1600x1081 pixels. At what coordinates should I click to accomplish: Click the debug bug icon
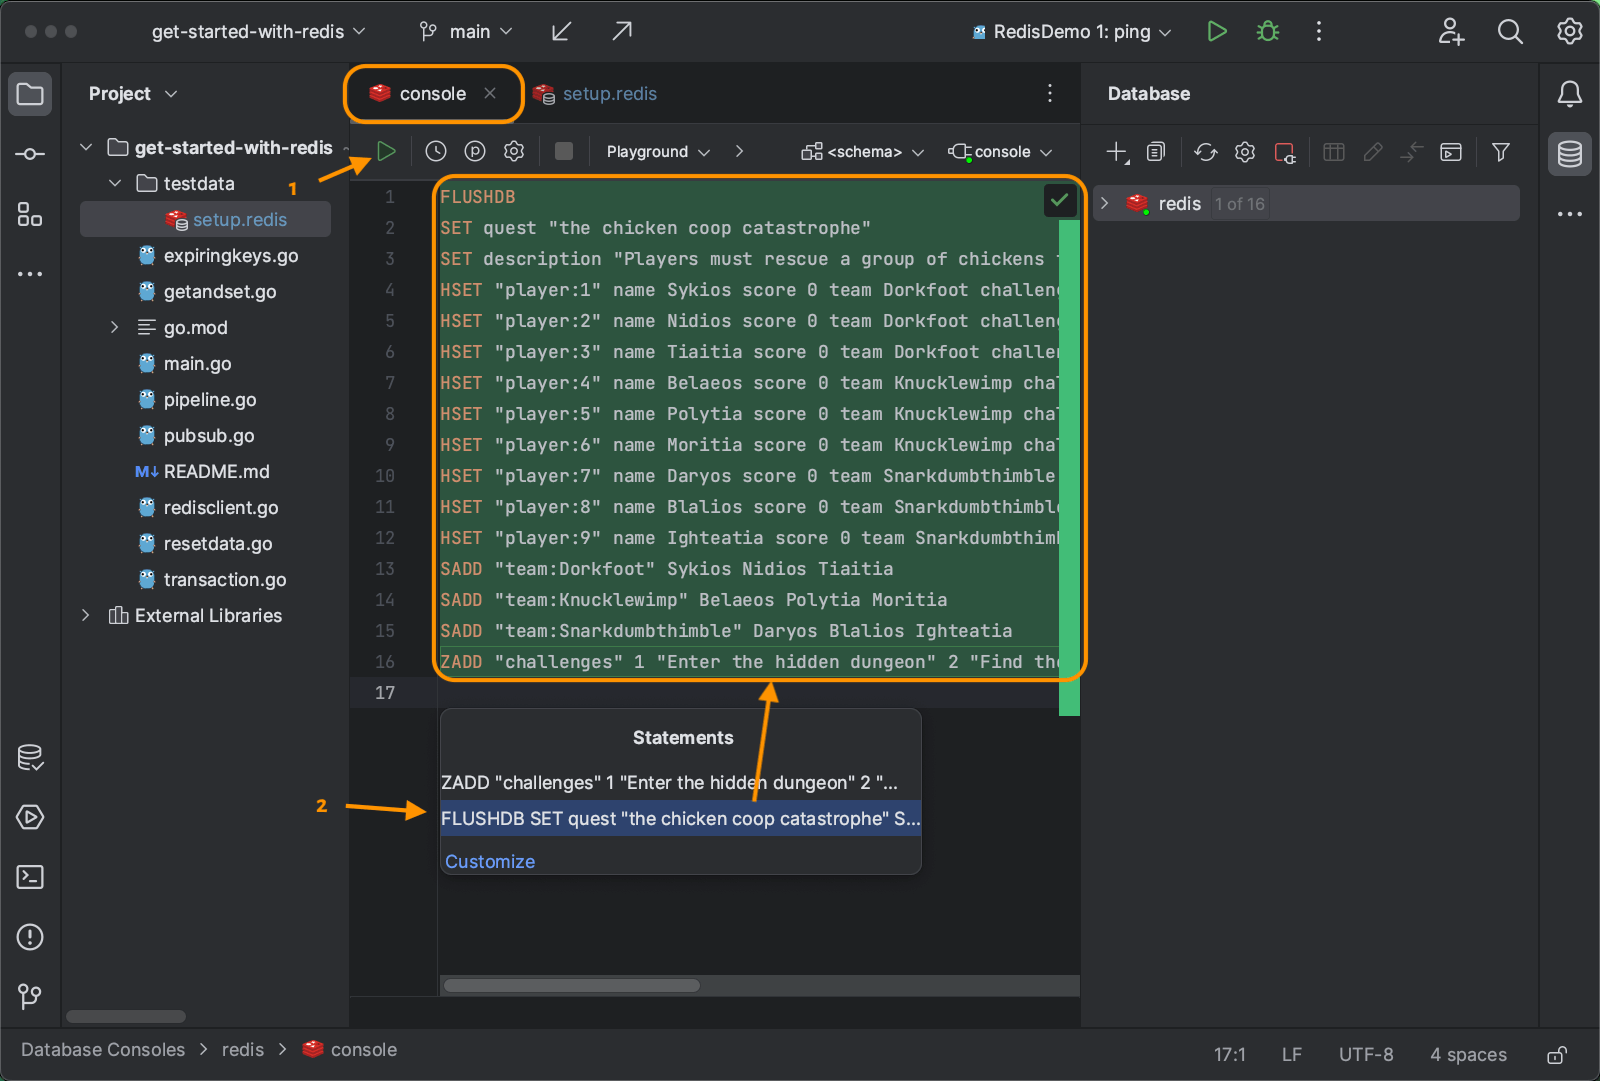click(1268, 32)
